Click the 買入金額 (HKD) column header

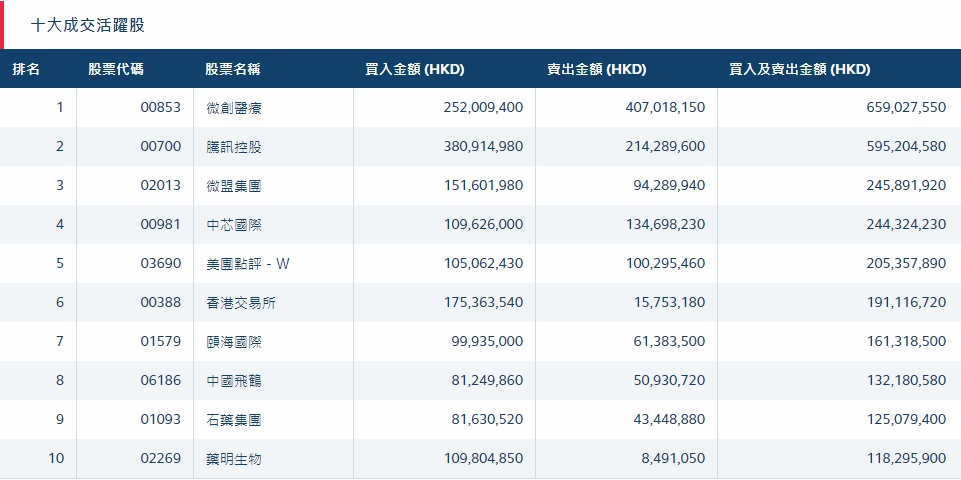pyautogui.click(x=415, y=69)
